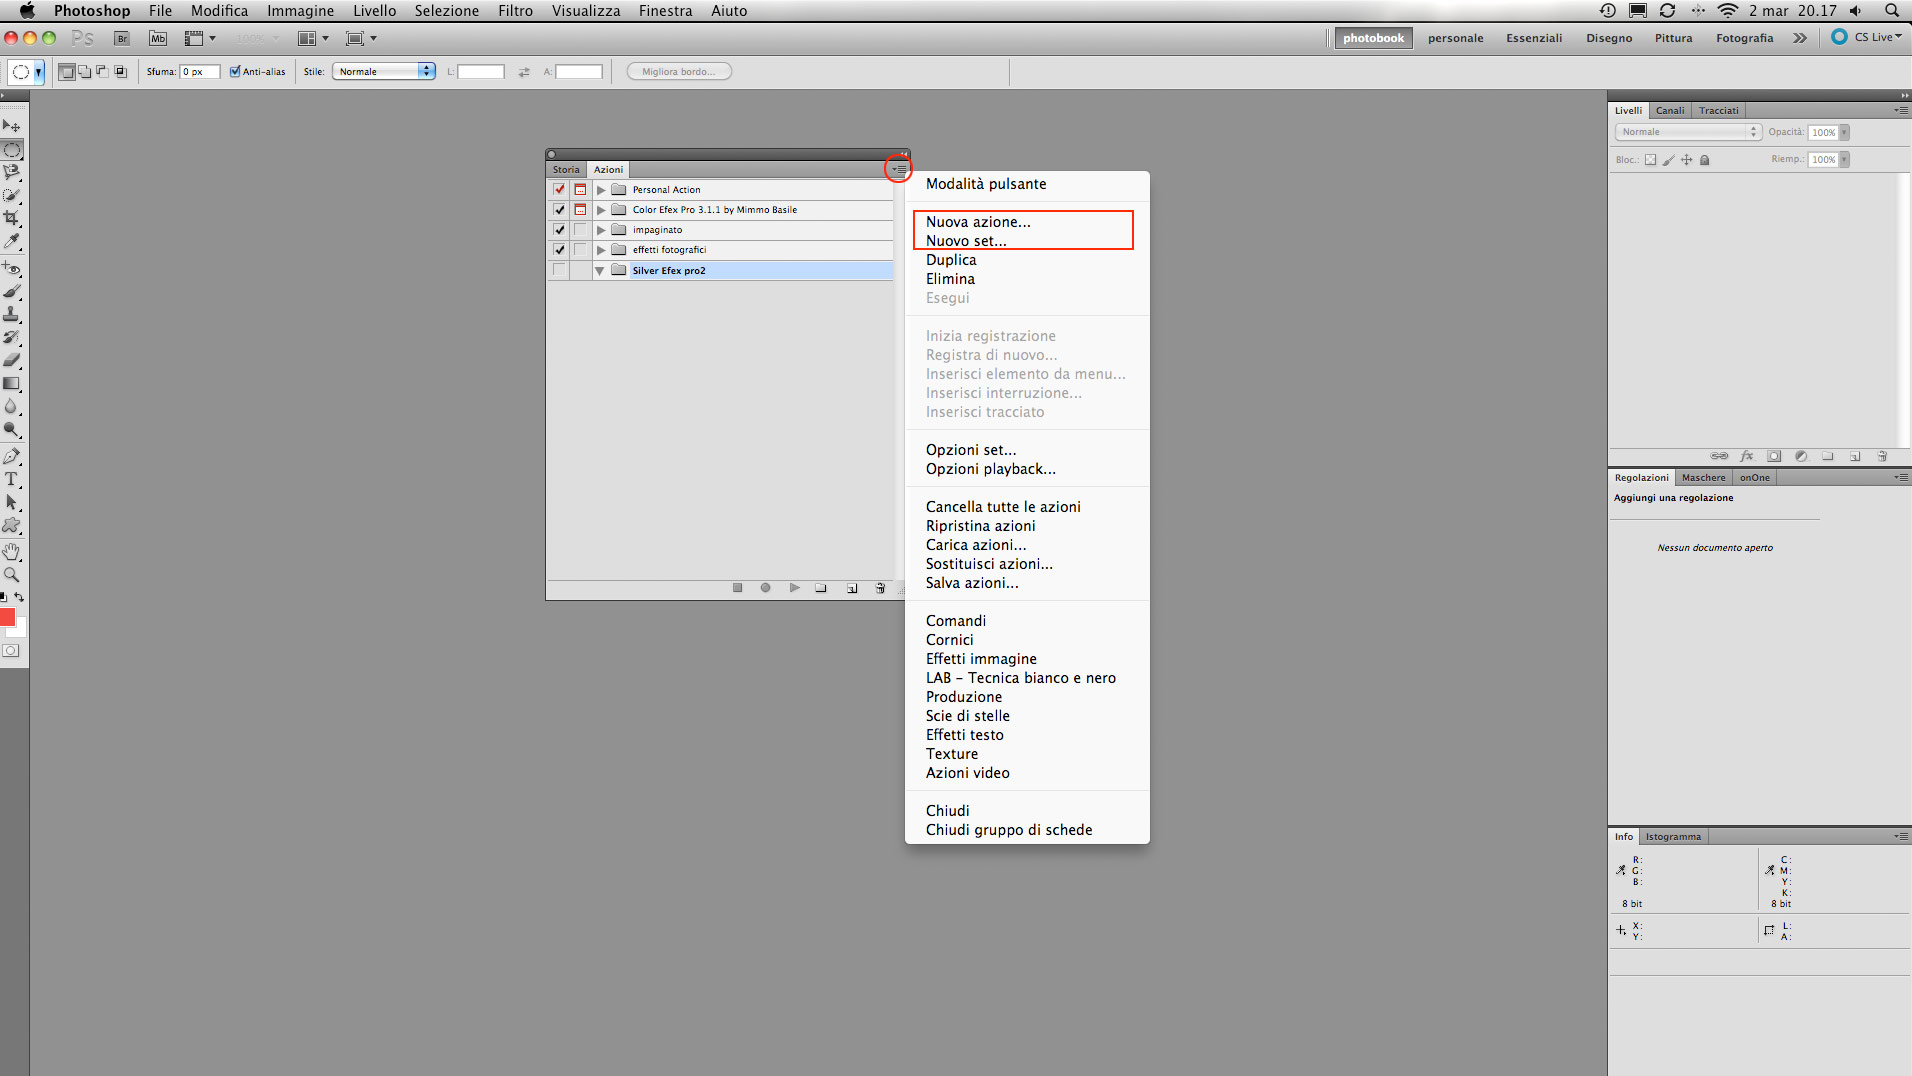
Task: Toggle dialog box for Color Efex Pro set
Action: click(580, 209)
